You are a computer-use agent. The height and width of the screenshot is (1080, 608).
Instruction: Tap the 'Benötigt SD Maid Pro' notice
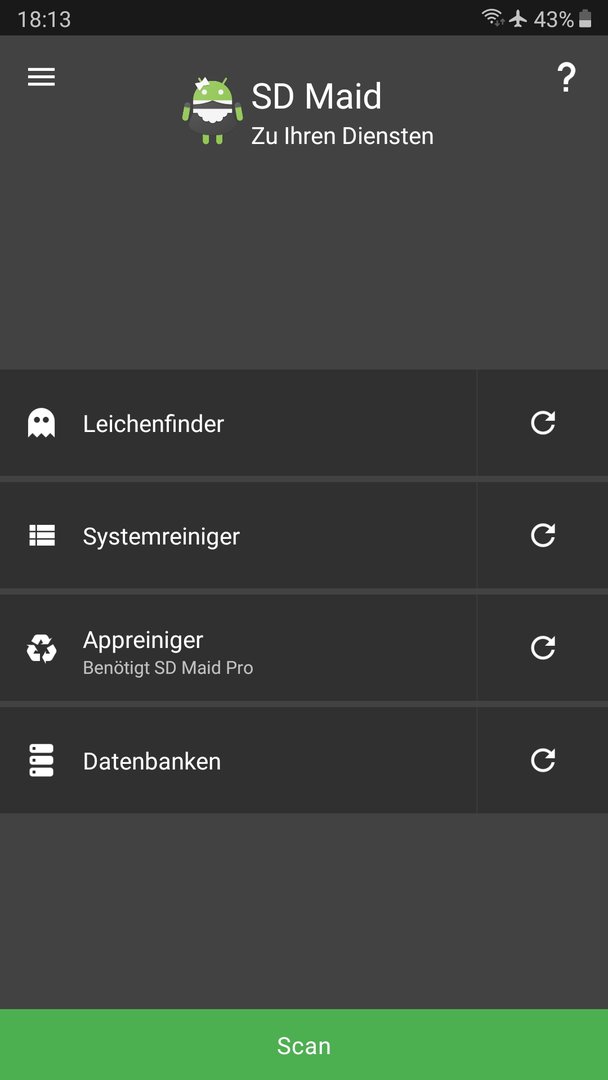click(x=168, y=668)
